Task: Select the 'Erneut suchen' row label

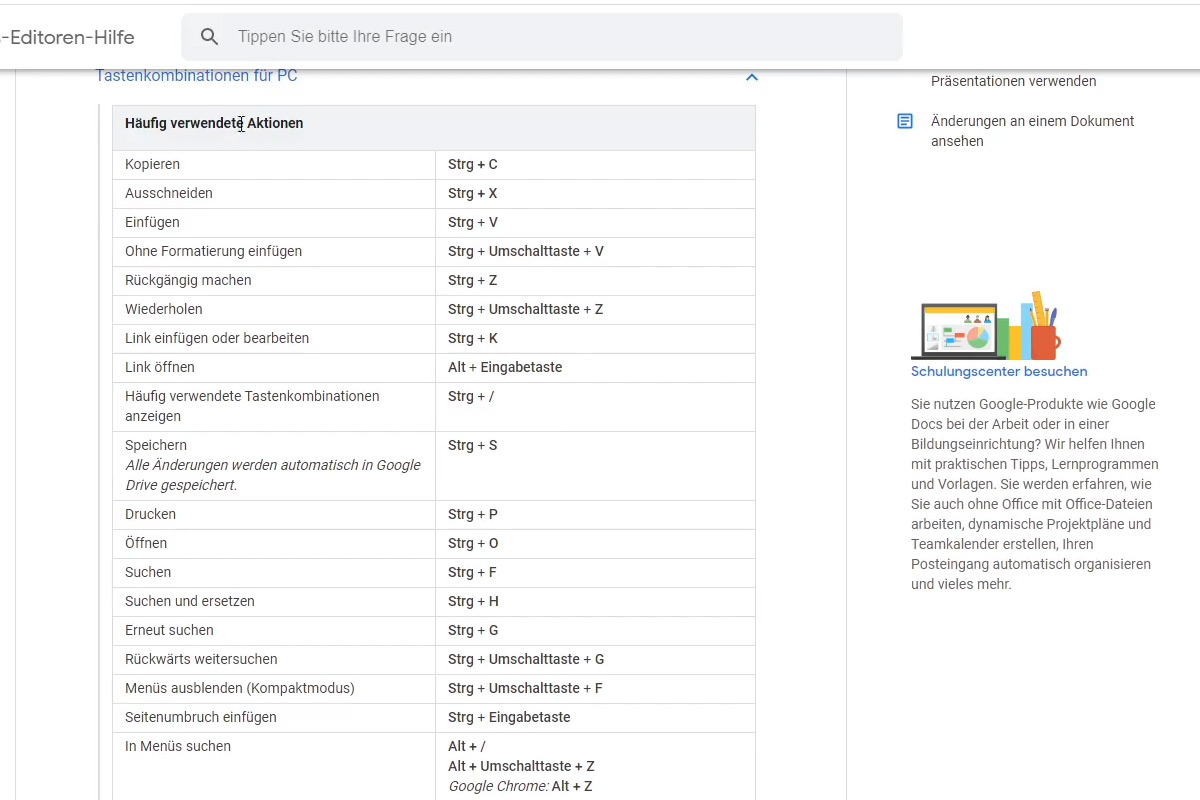Action: click(169, 630)
